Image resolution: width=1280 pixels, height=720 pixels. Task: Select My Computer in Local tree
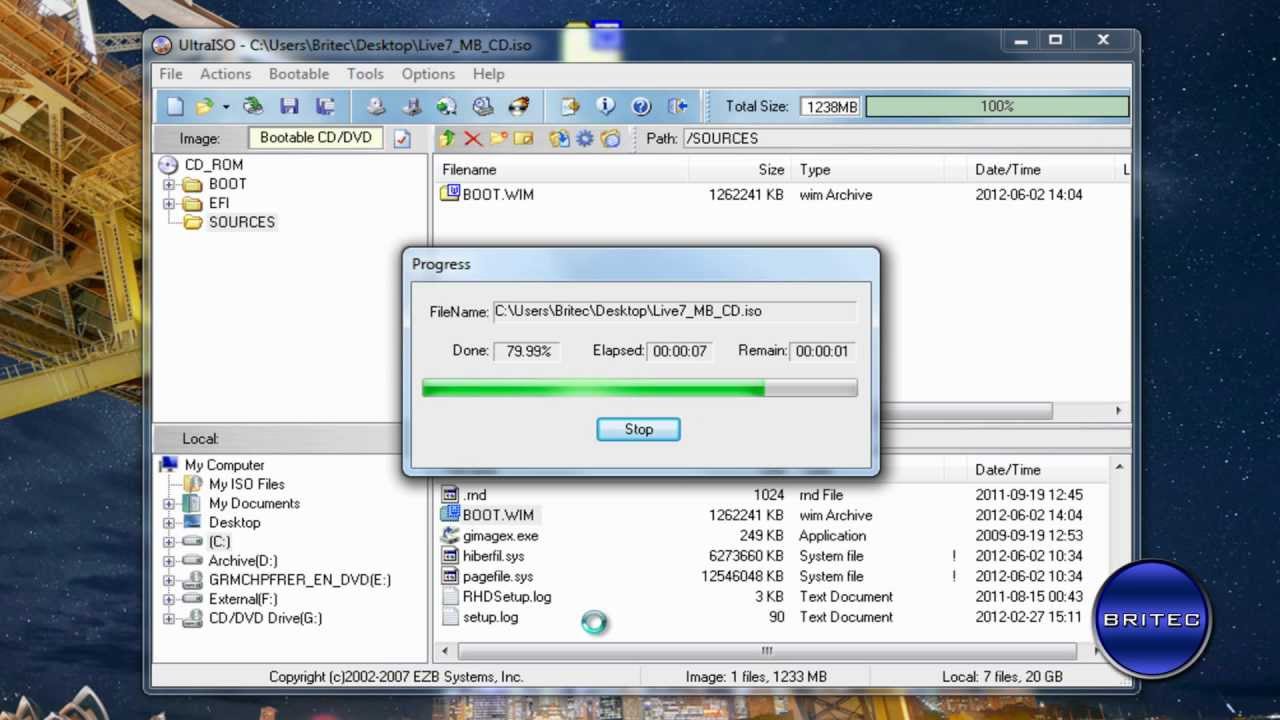point(224,465)
